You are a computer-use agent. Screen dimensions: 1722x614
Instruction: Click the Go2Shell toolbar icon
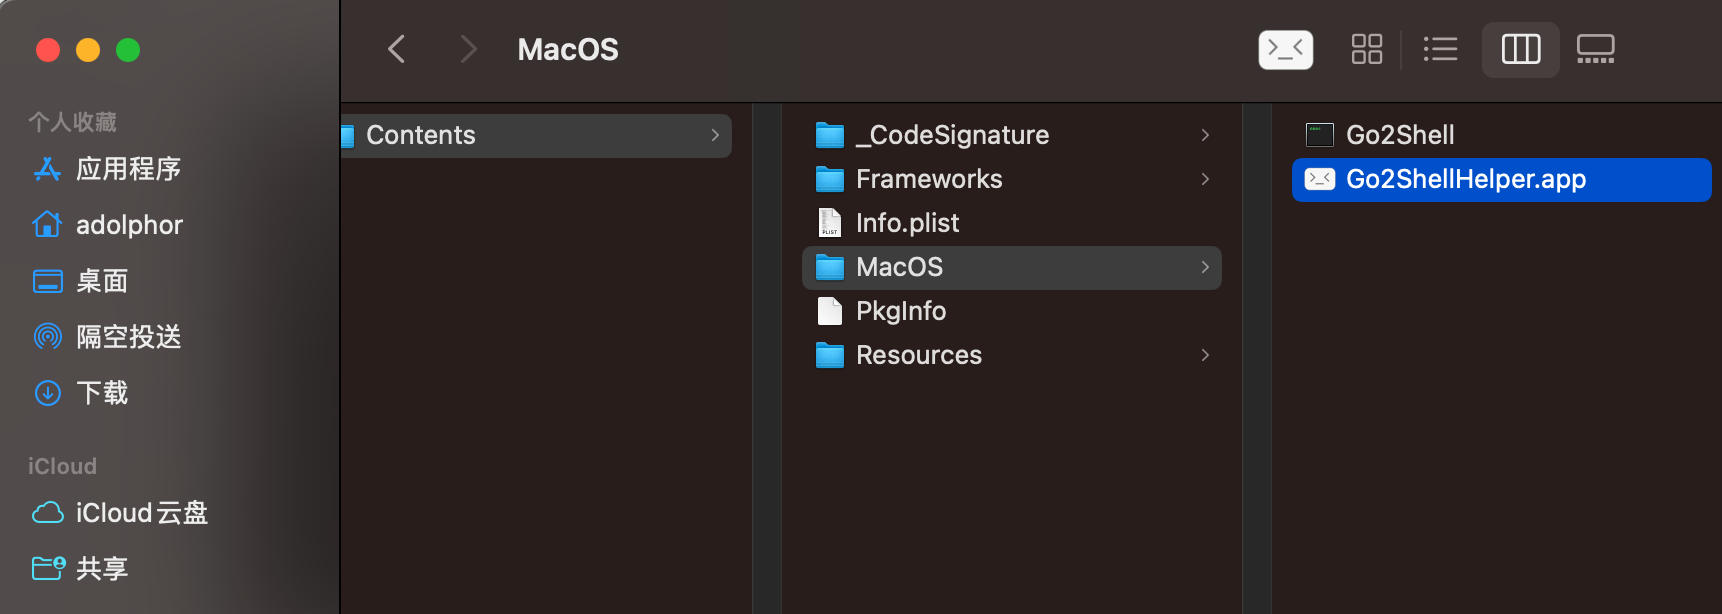(x=1285, y=49)
